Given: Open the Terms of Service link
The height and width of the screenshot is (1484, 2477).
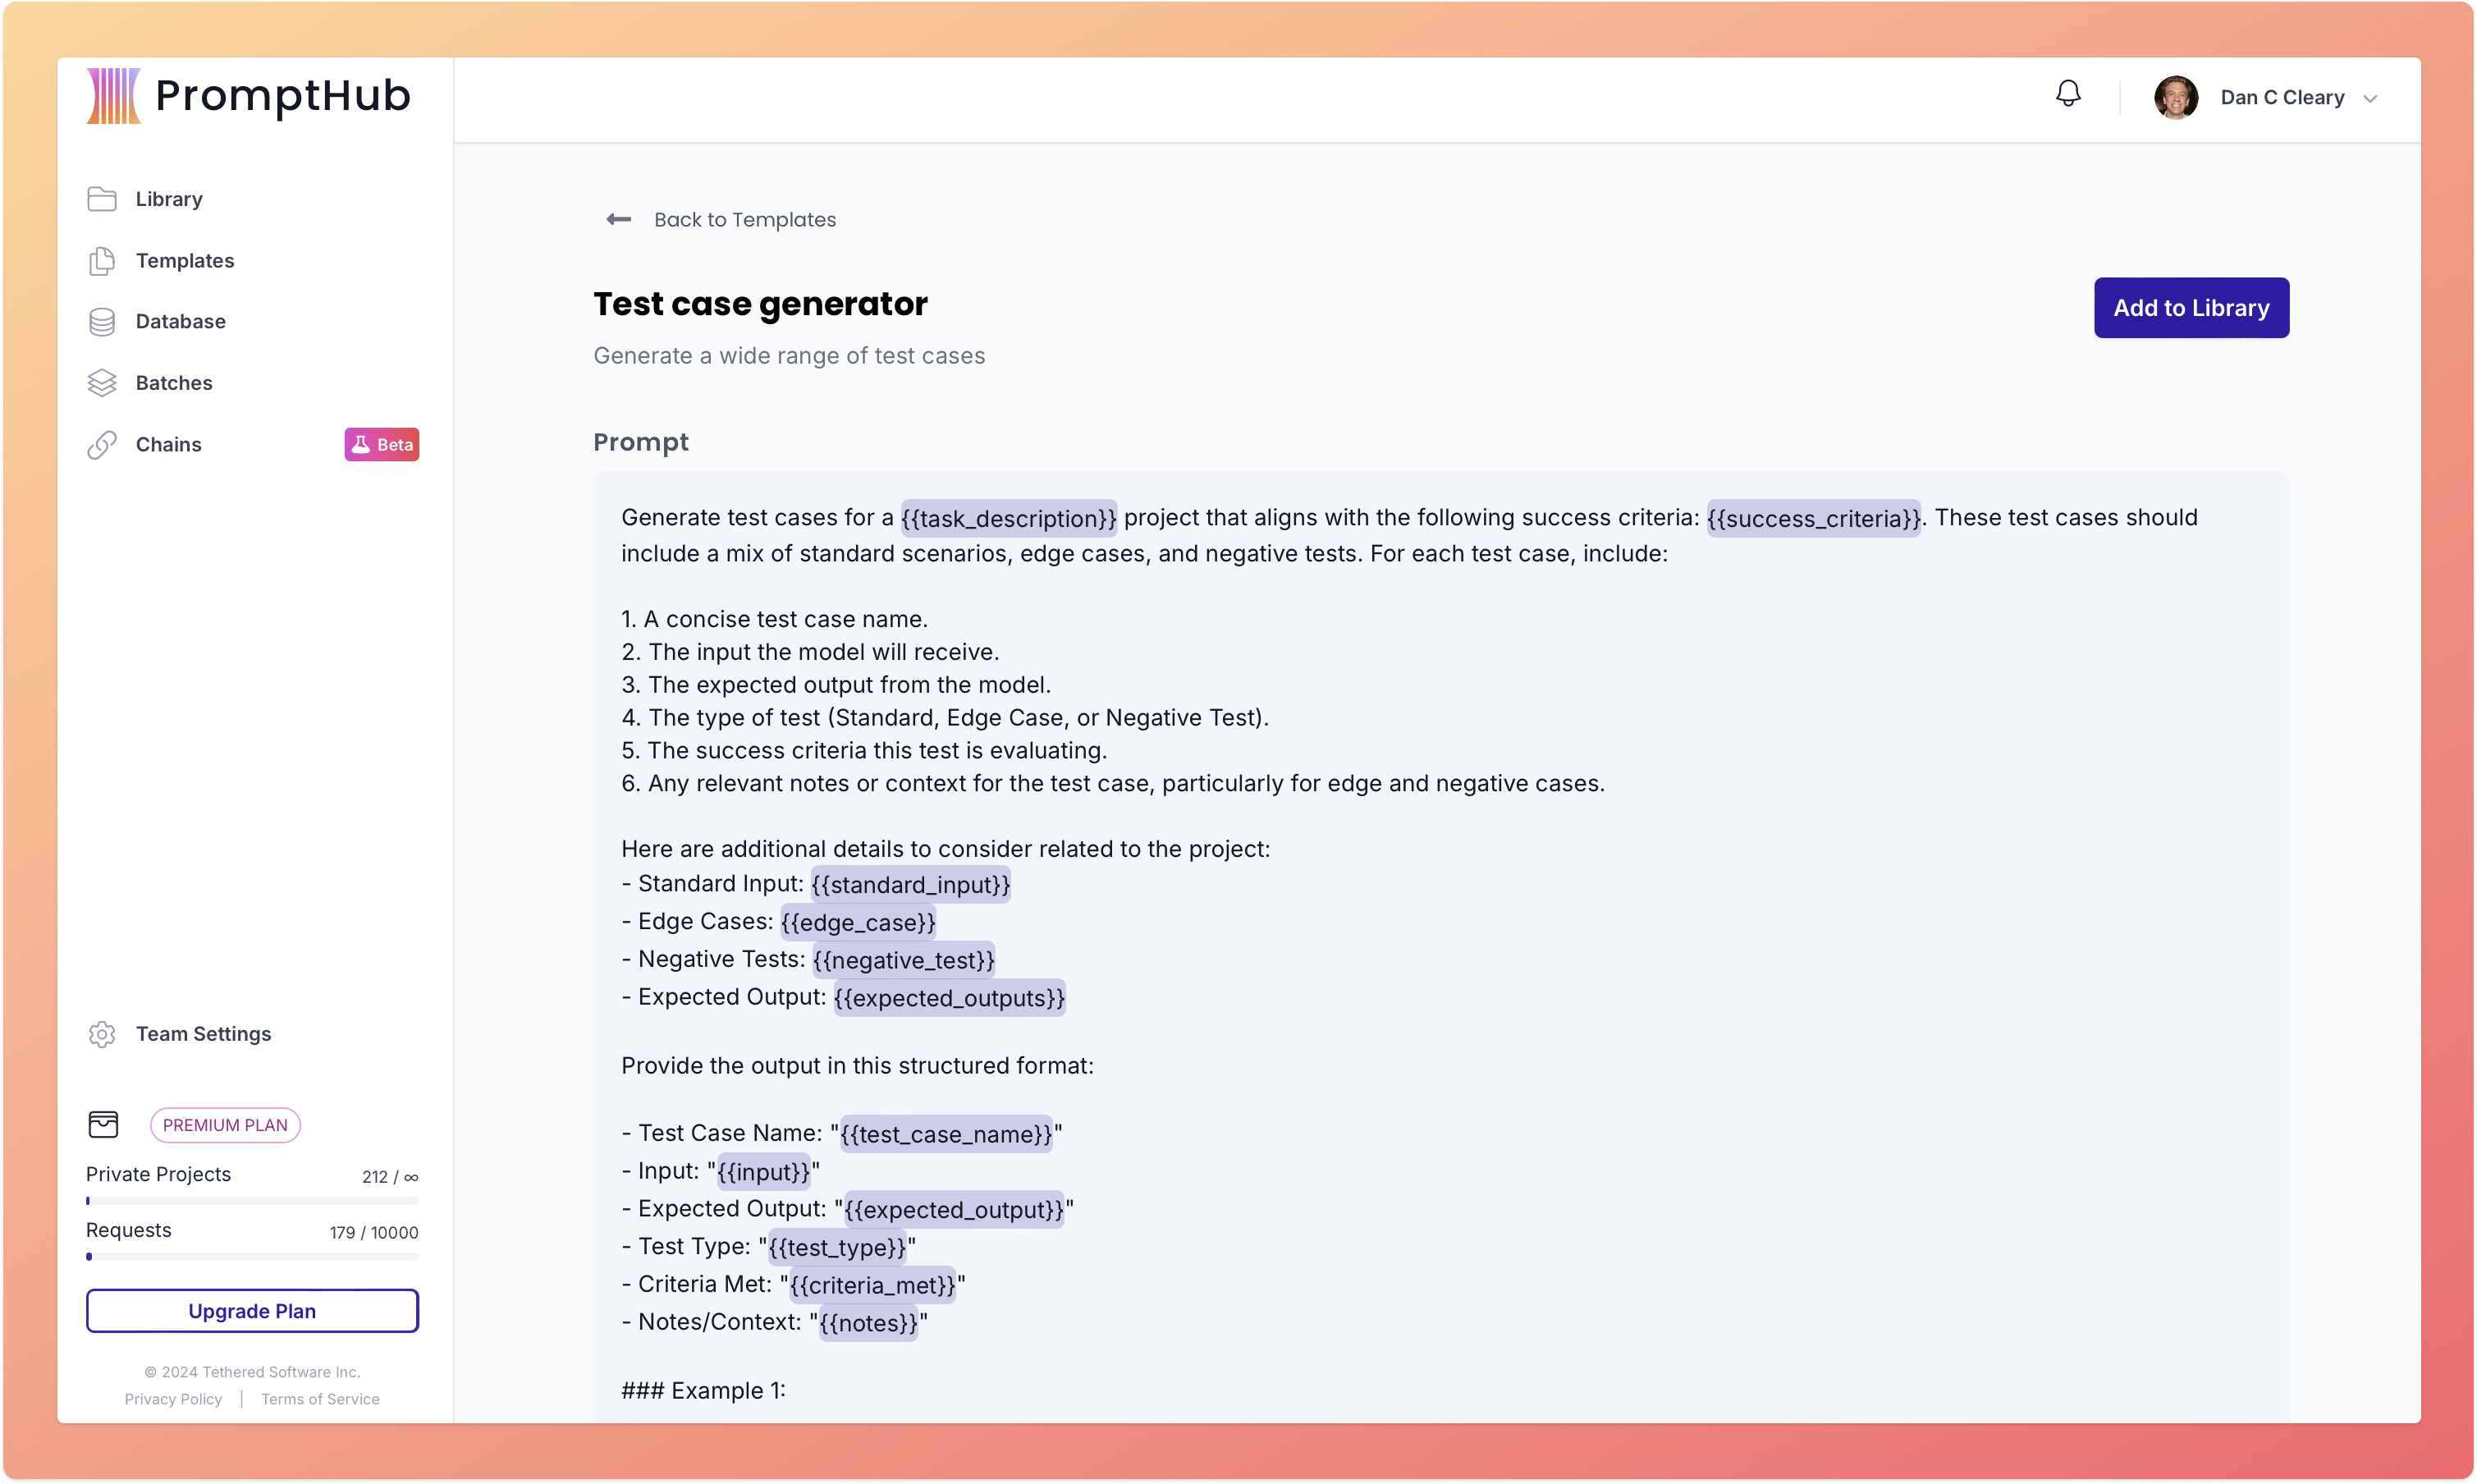Looking at the screenshot, I should 320,1400.
